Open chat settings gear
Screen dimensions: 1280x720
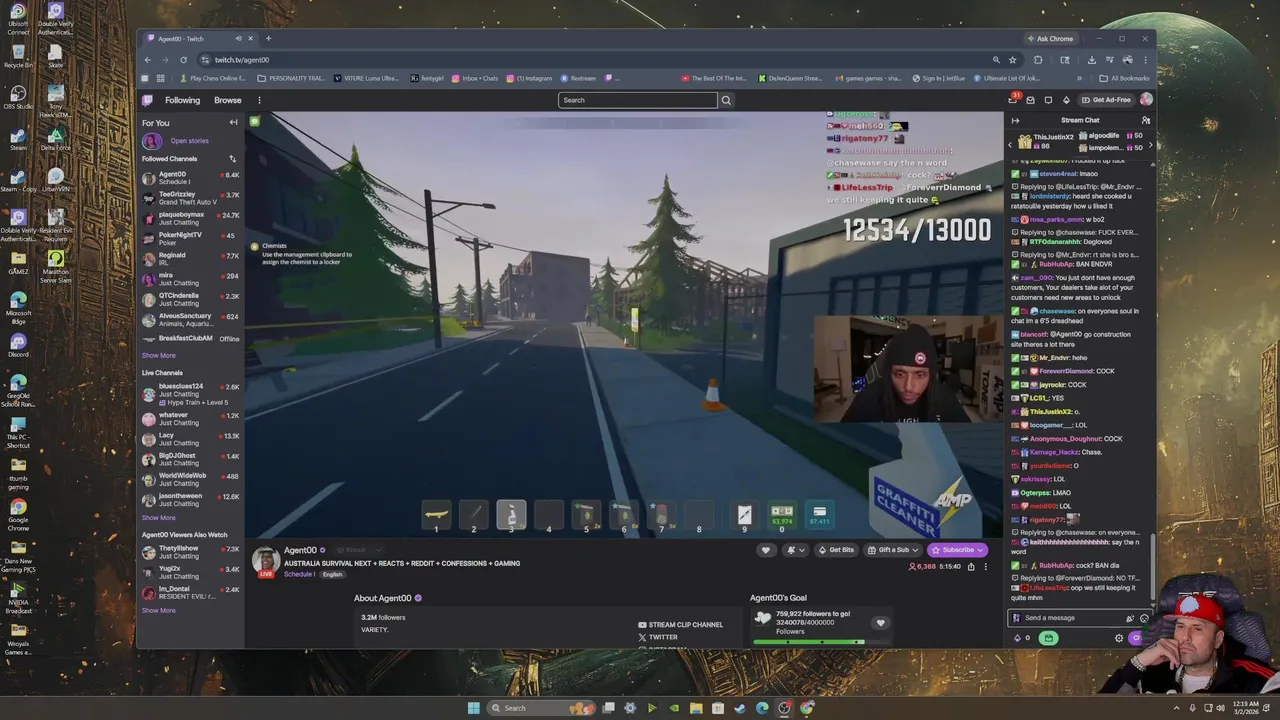coord(1119,638)
